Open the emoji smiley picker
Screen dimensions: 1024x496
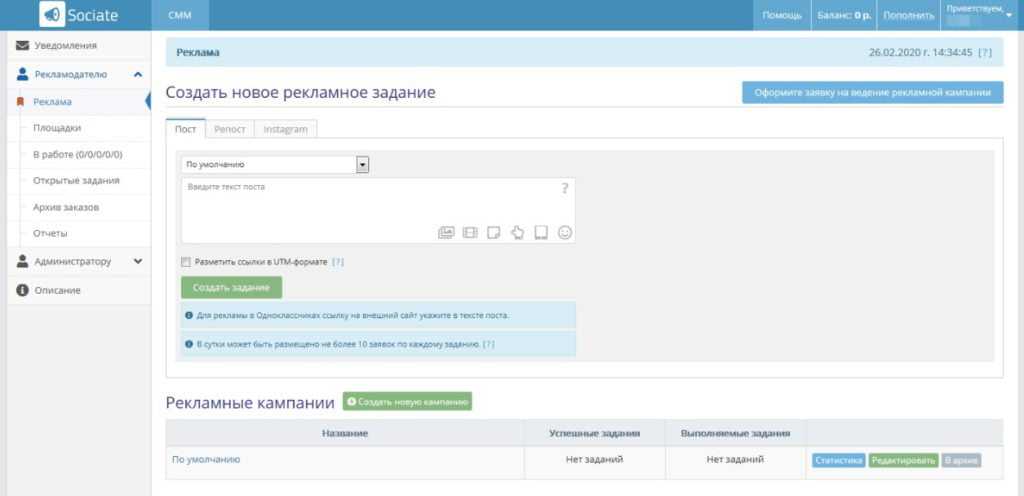point(565,233)
